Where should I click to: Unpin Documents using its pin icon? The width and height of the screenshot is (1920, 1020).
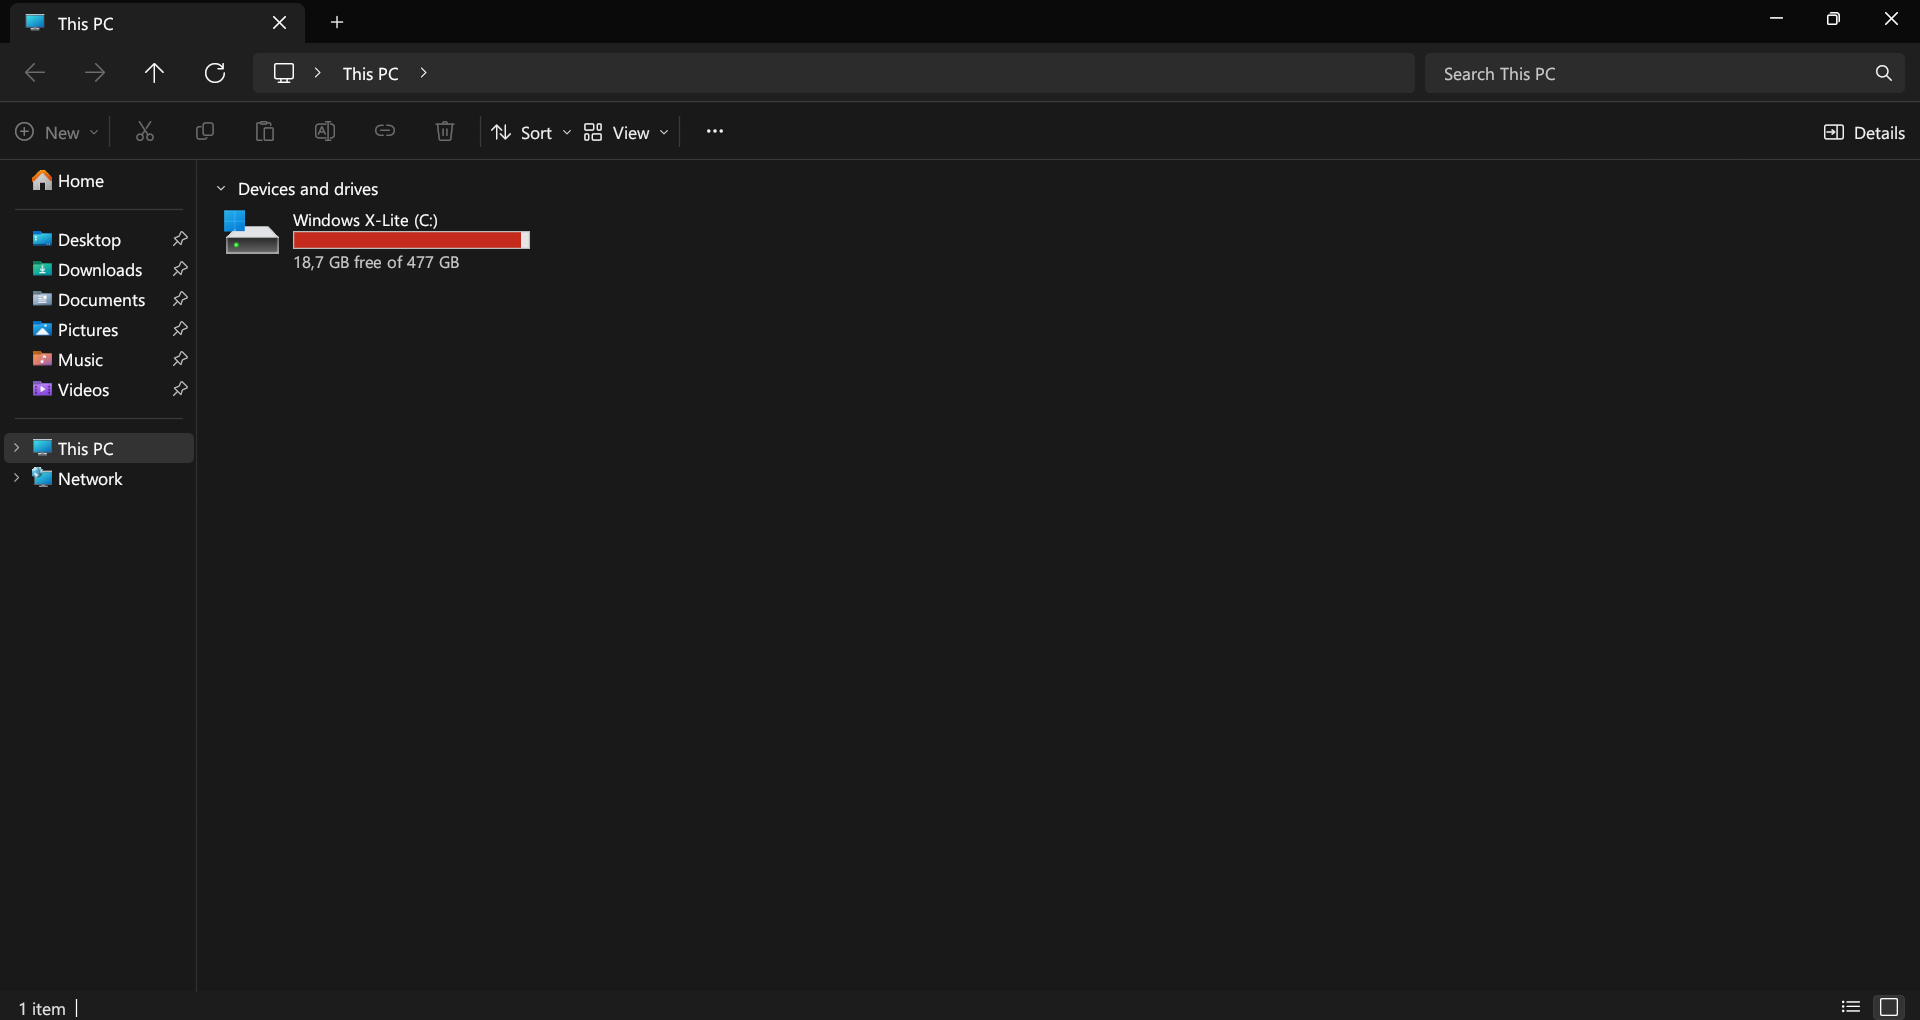coord(180,299)
